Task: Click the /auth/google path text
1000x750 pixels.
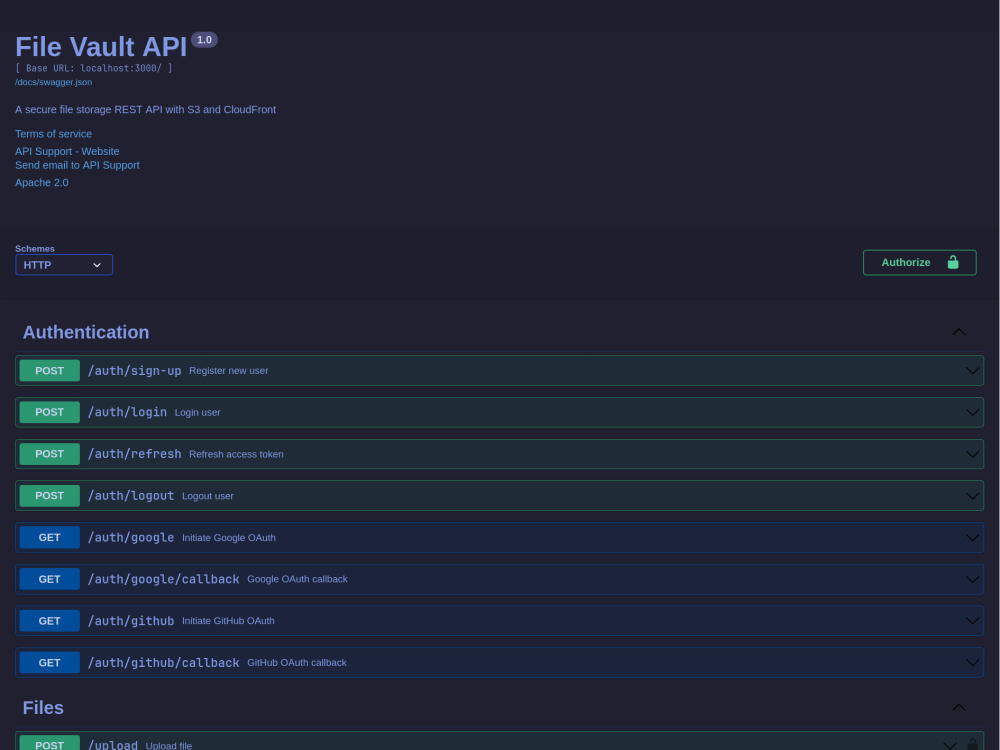Action: [131, 538]
